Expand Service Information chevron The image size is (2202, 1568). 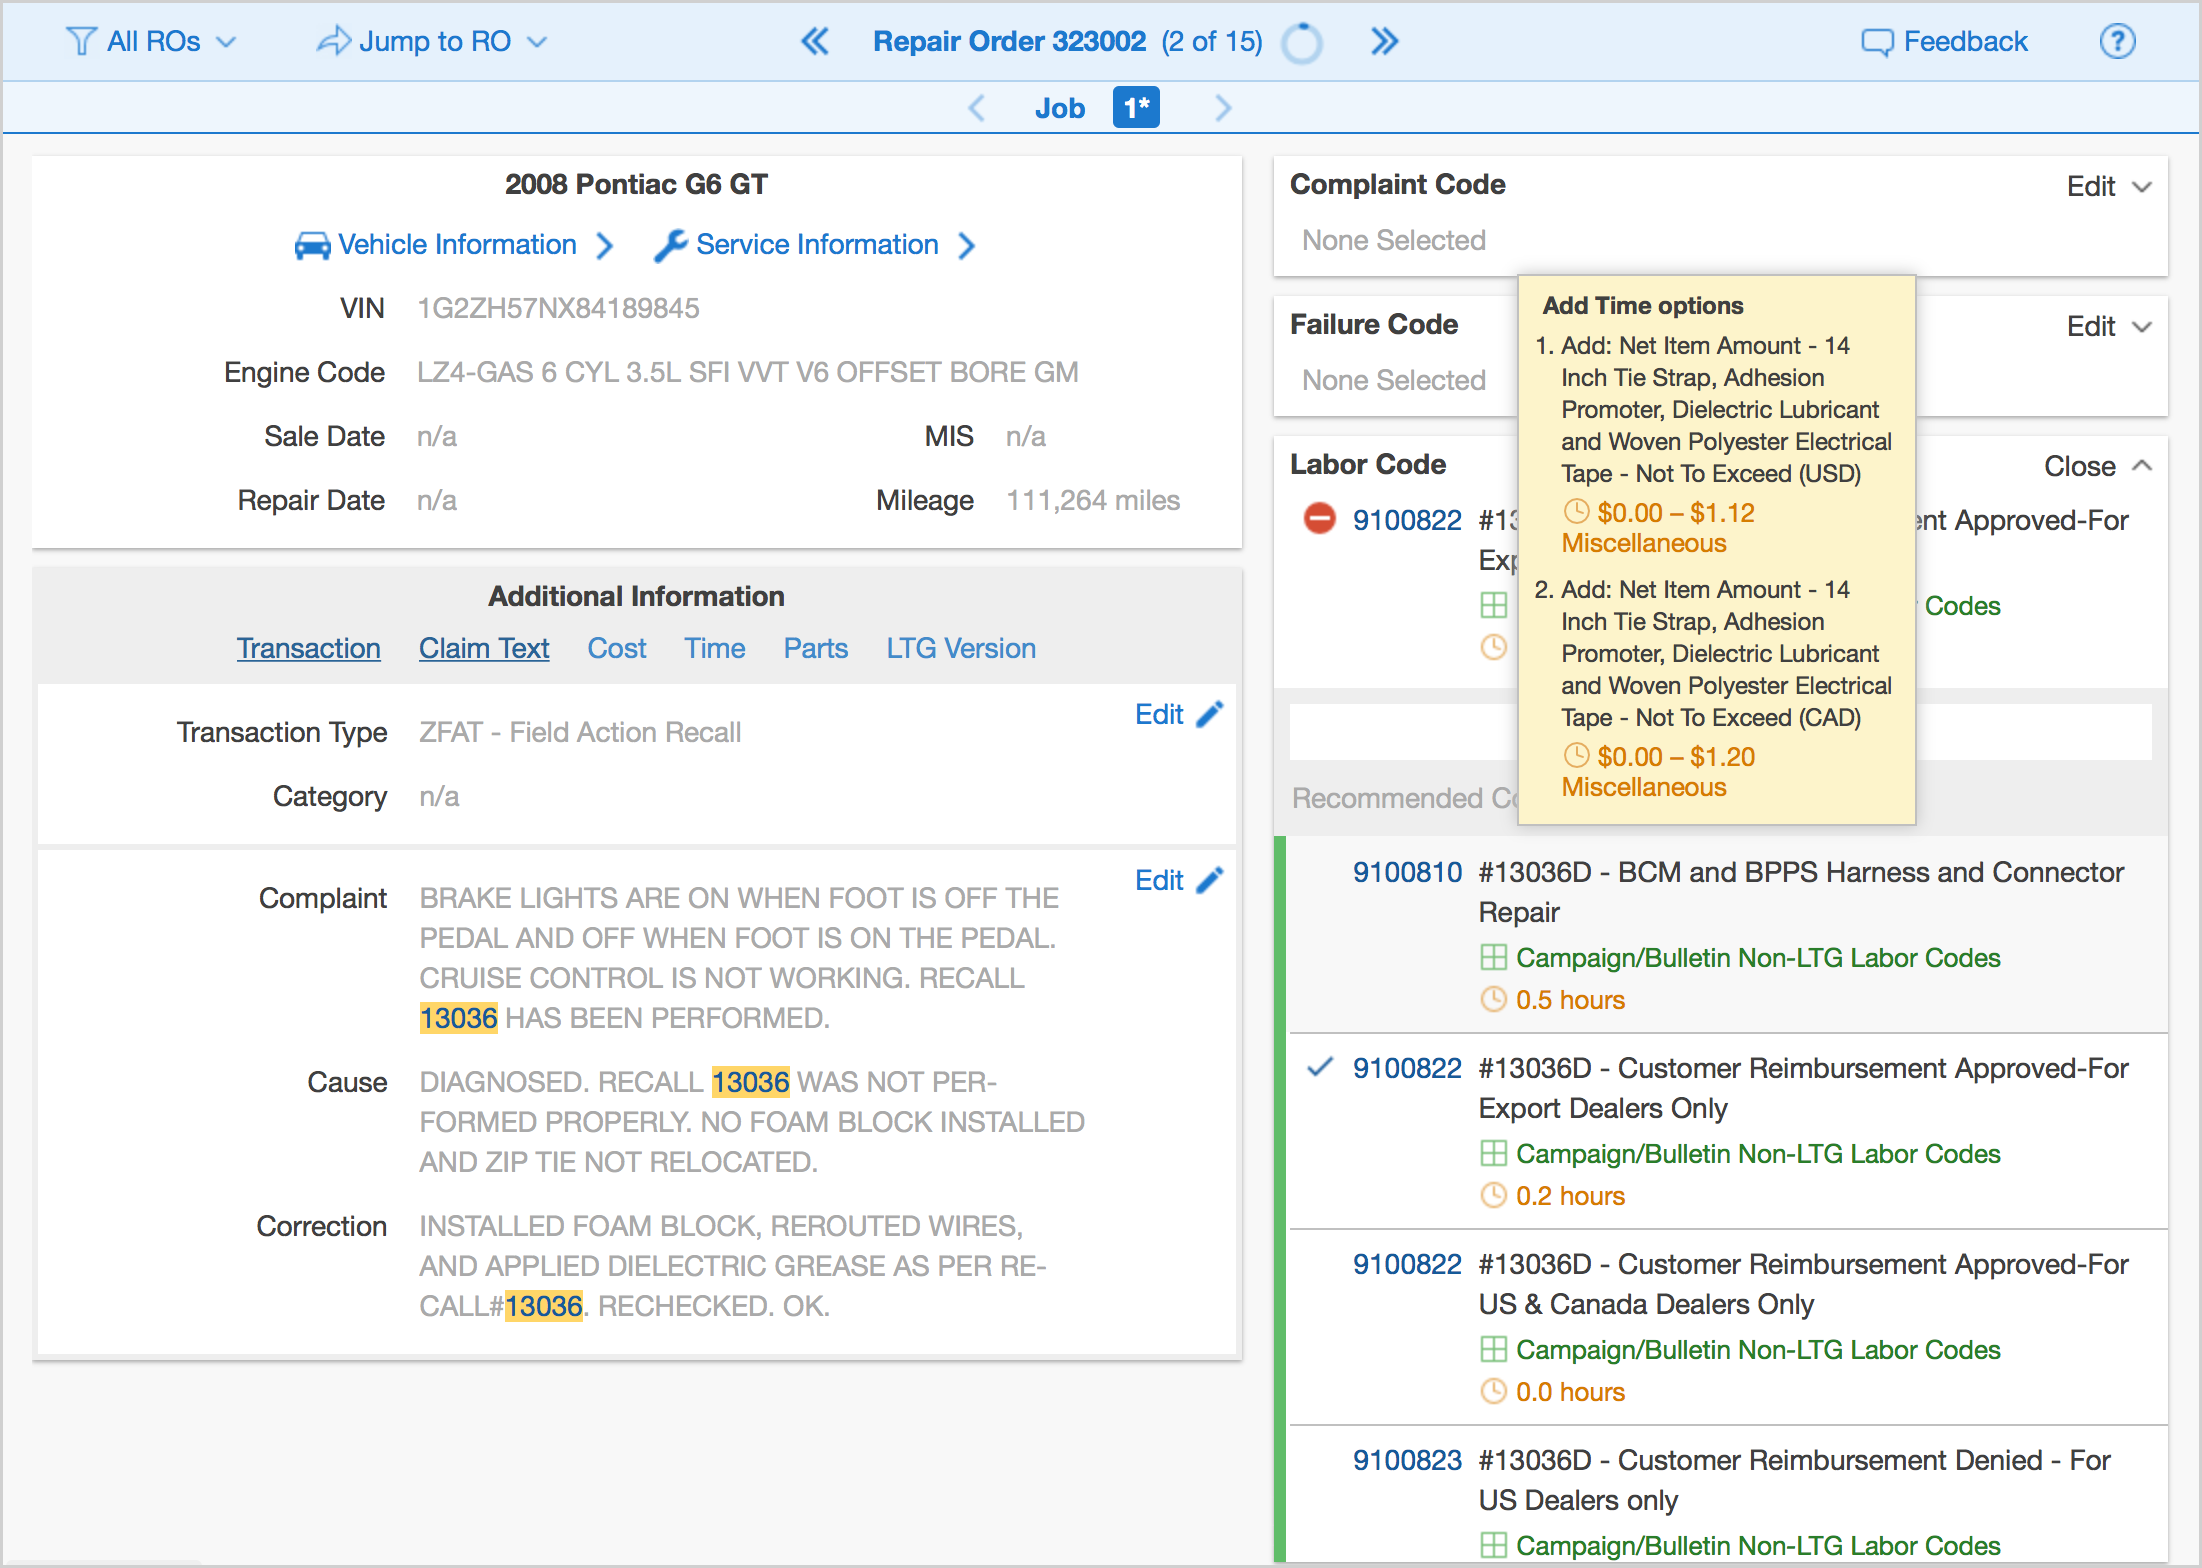click(966, 245)
